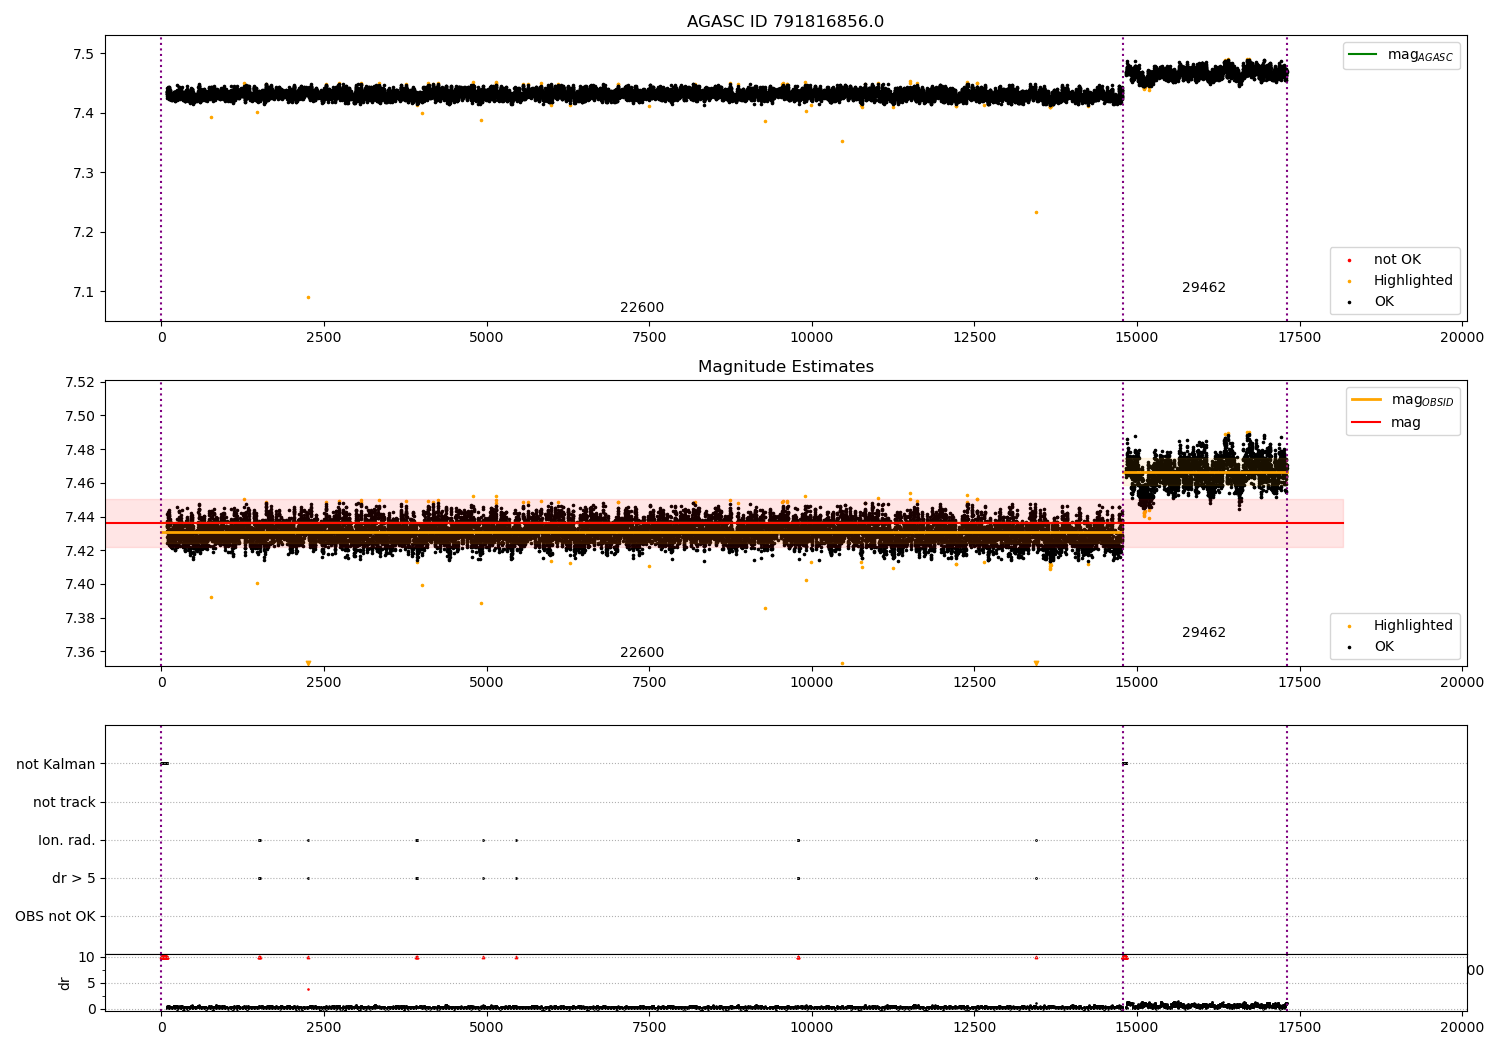Click the orange outlier near 7.1 in top plot
The height and width of the screenshot is (1050, 1500).
pyautogui.click(x=308, y=297)
